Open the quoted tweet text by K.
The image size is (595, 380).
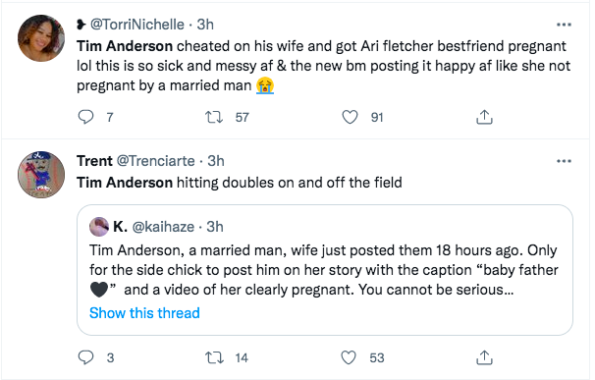[x=324, y=270]
